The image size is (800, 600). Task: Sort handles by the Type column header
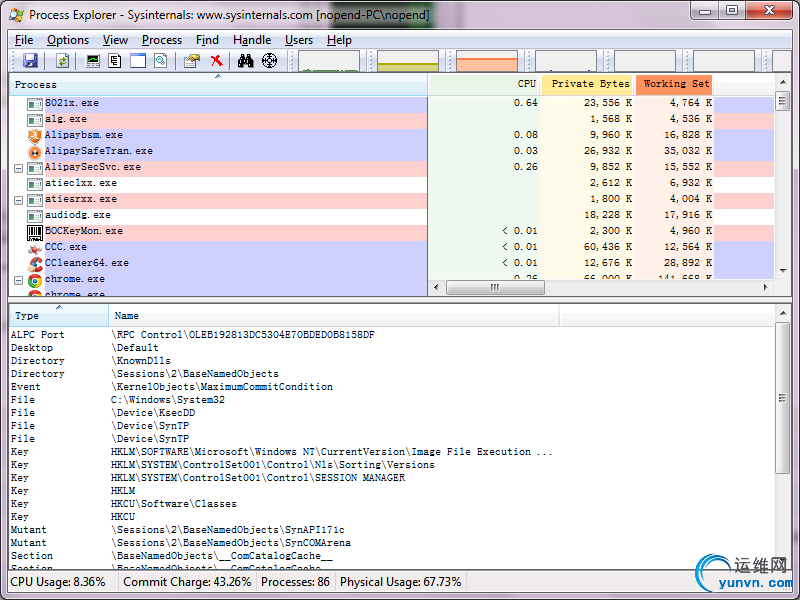coord(59,316)
